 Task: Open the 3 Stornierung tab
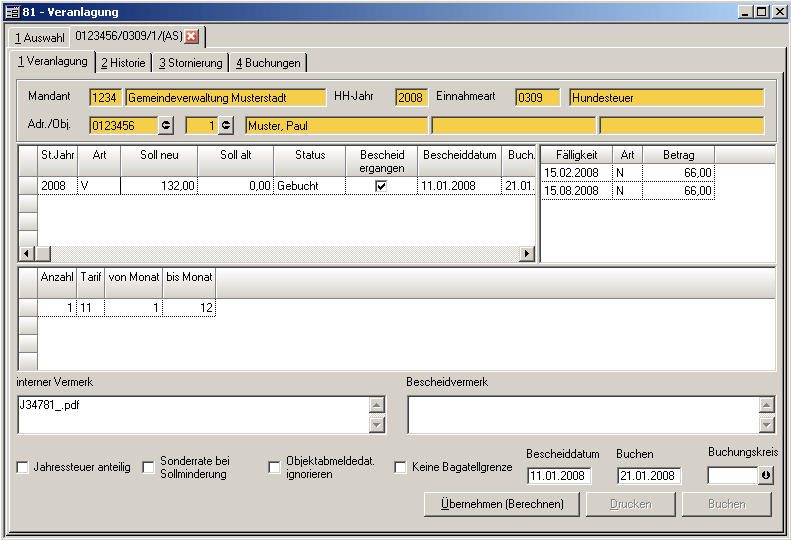click(x=192, y=63)
